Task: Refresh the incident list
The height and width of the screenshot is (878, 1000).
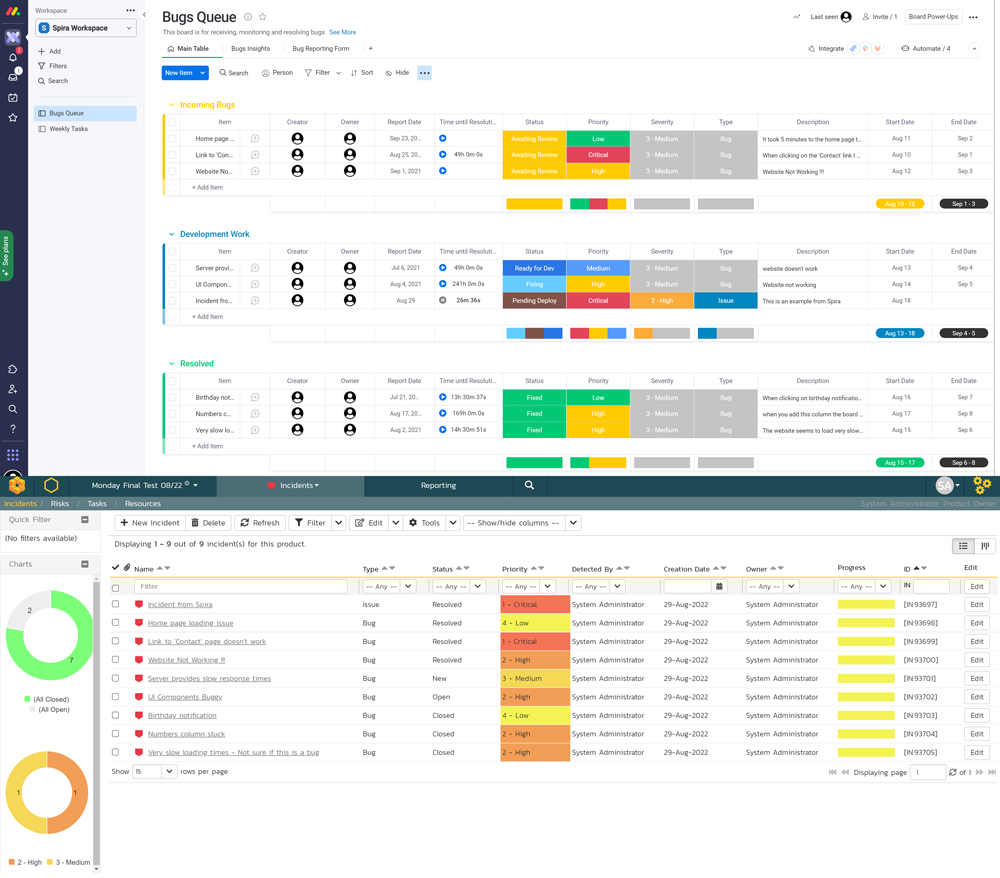Action: coord(259,522)
